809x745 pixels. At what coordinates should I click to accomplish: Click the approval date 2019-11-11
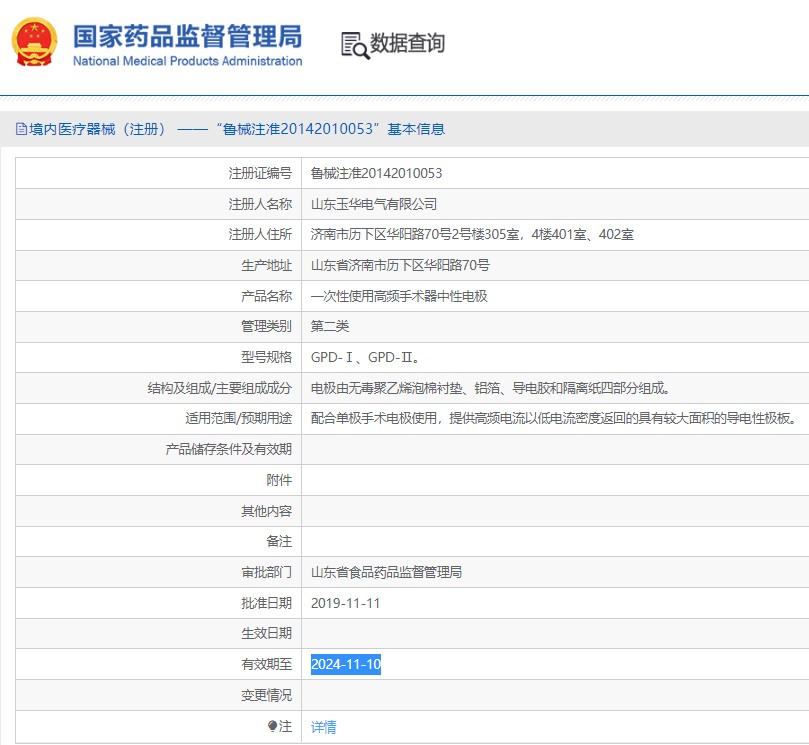345,603
